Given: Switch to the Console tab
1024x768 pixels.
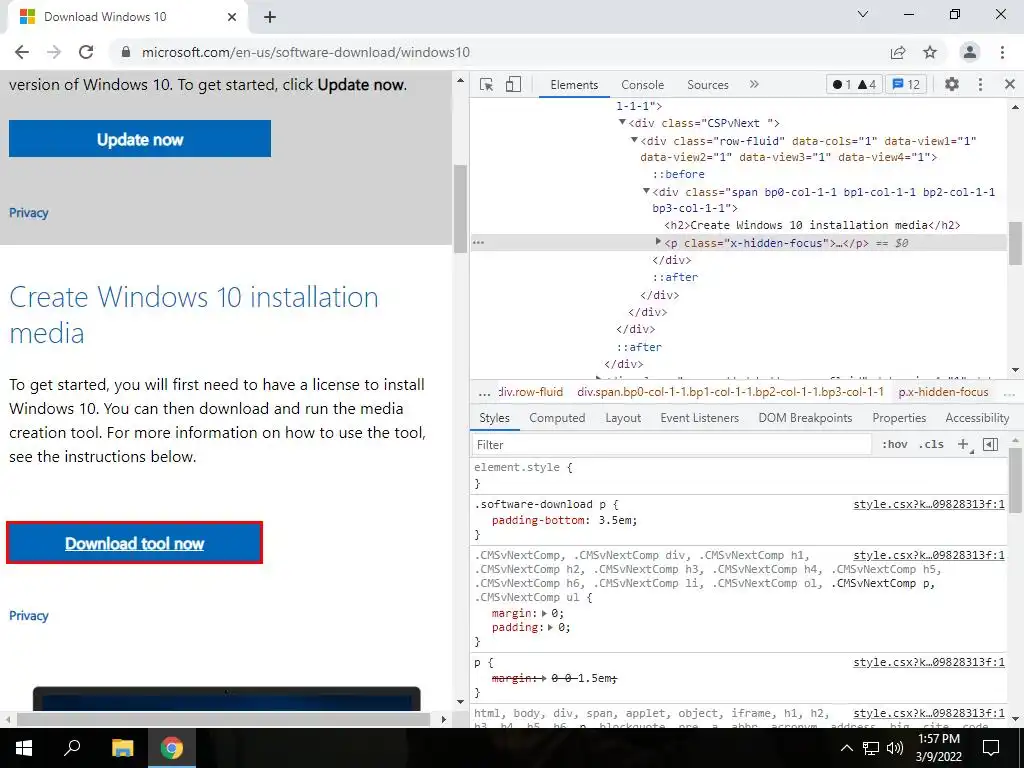Looking at the screenshot, I should click(x=643, y=85).
